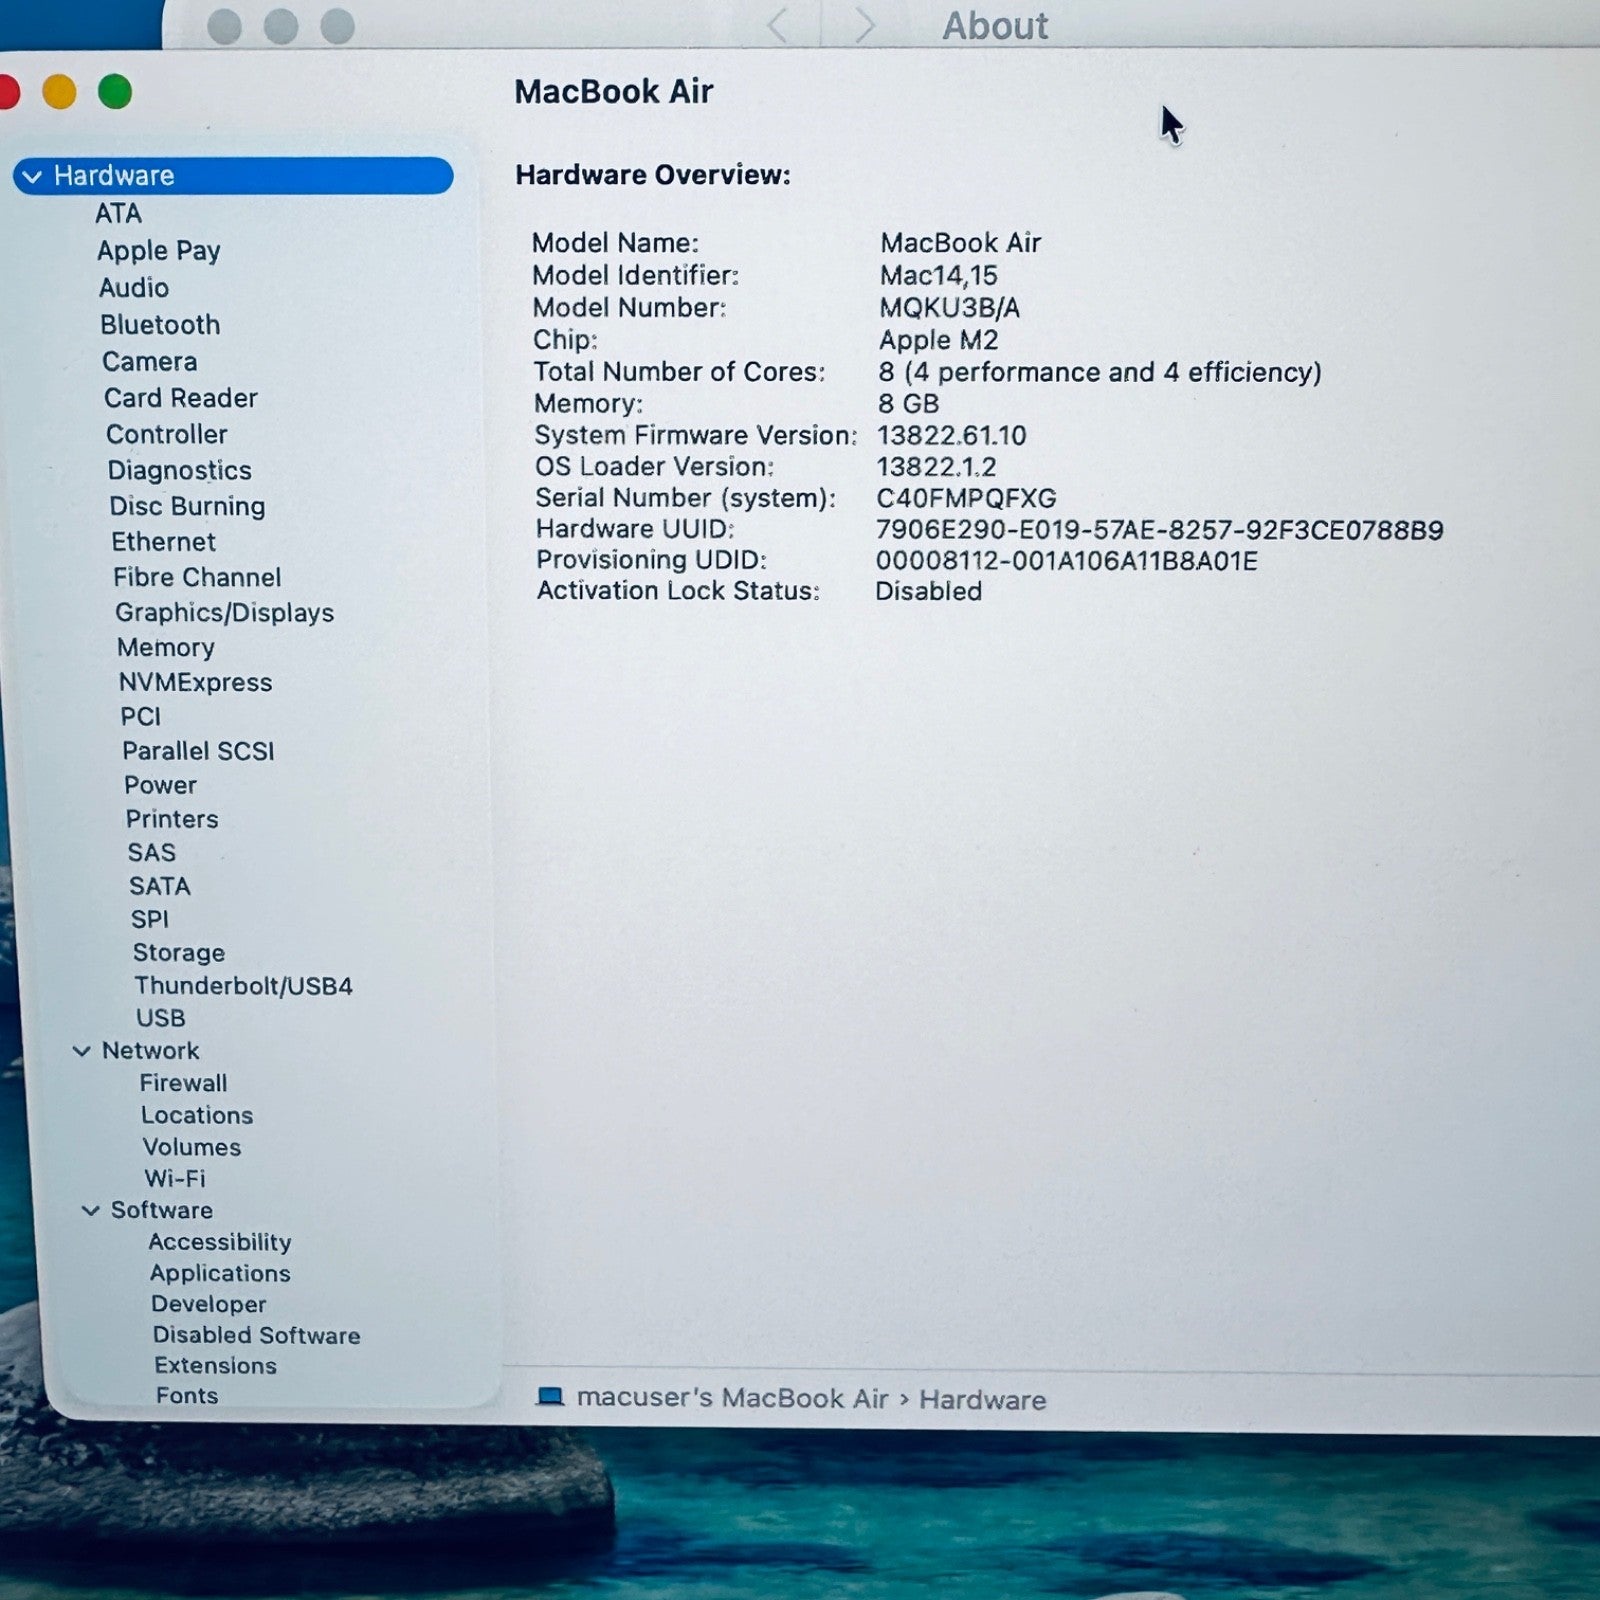Click Activation Lock Status Disabled value
This screenshot has height=1600, width=1600.
[x=929, y=591]
